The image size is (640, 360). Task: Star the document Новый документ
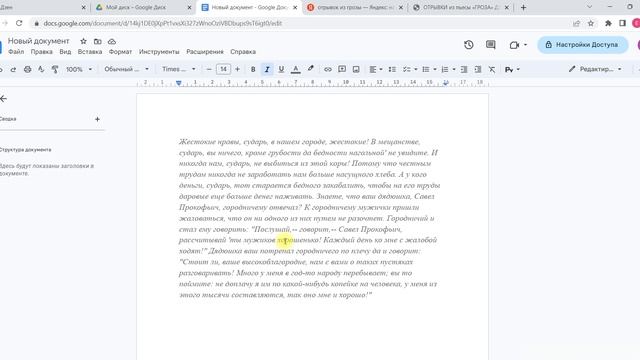pyautogui.click(x=83, y=41)
